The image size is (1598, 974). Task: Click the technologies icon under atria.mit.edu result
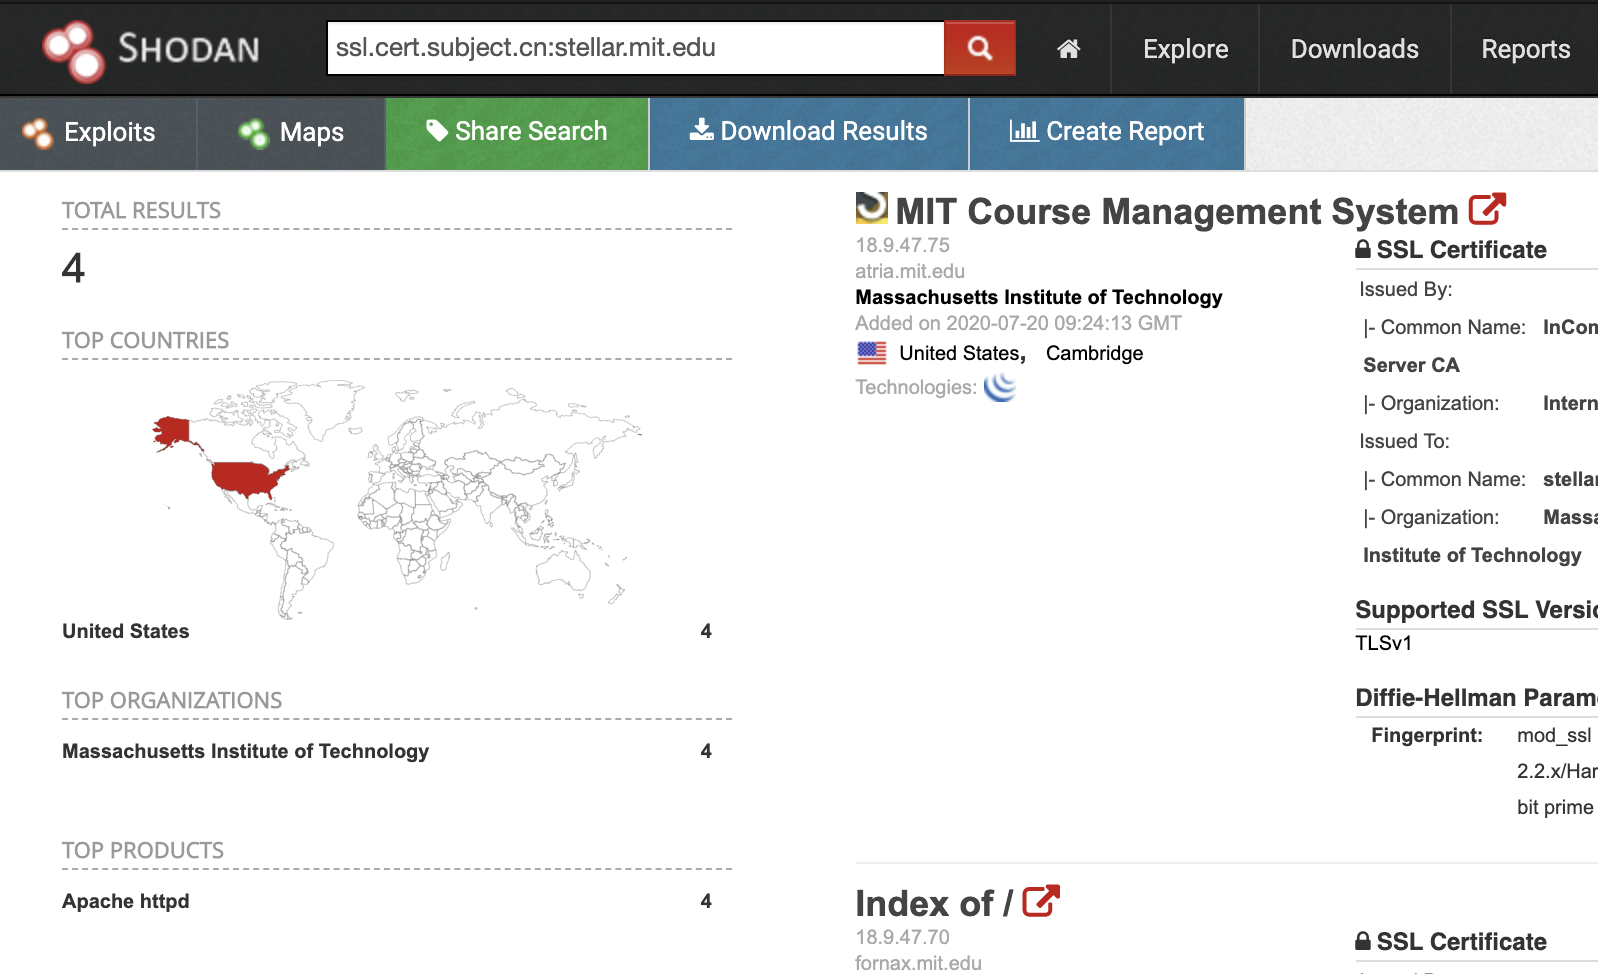point(1000,387)
